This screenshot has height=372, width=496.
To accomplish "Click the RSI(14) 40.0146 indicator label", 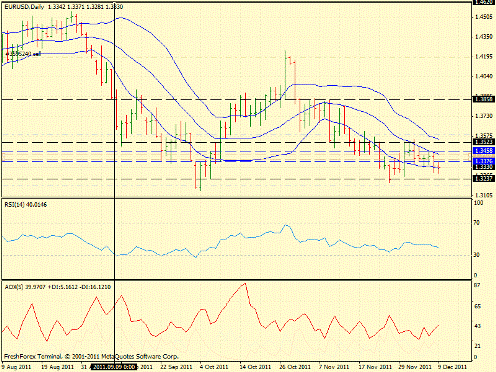I will (x=26, y=205).
